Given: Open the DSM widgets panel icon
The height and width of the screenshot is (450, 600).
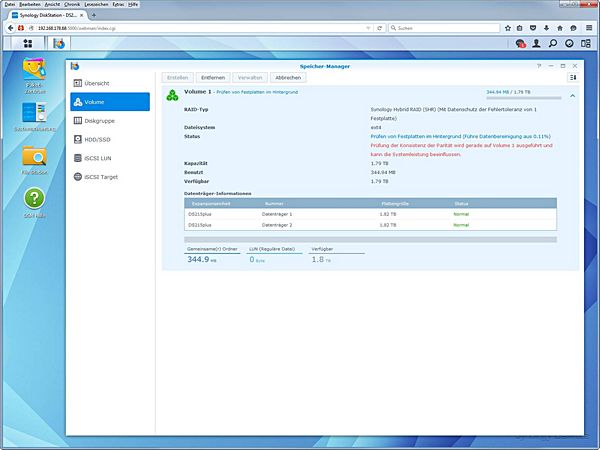Looking at the screenshot, I should pyautogui.click(x=569, y=44).
